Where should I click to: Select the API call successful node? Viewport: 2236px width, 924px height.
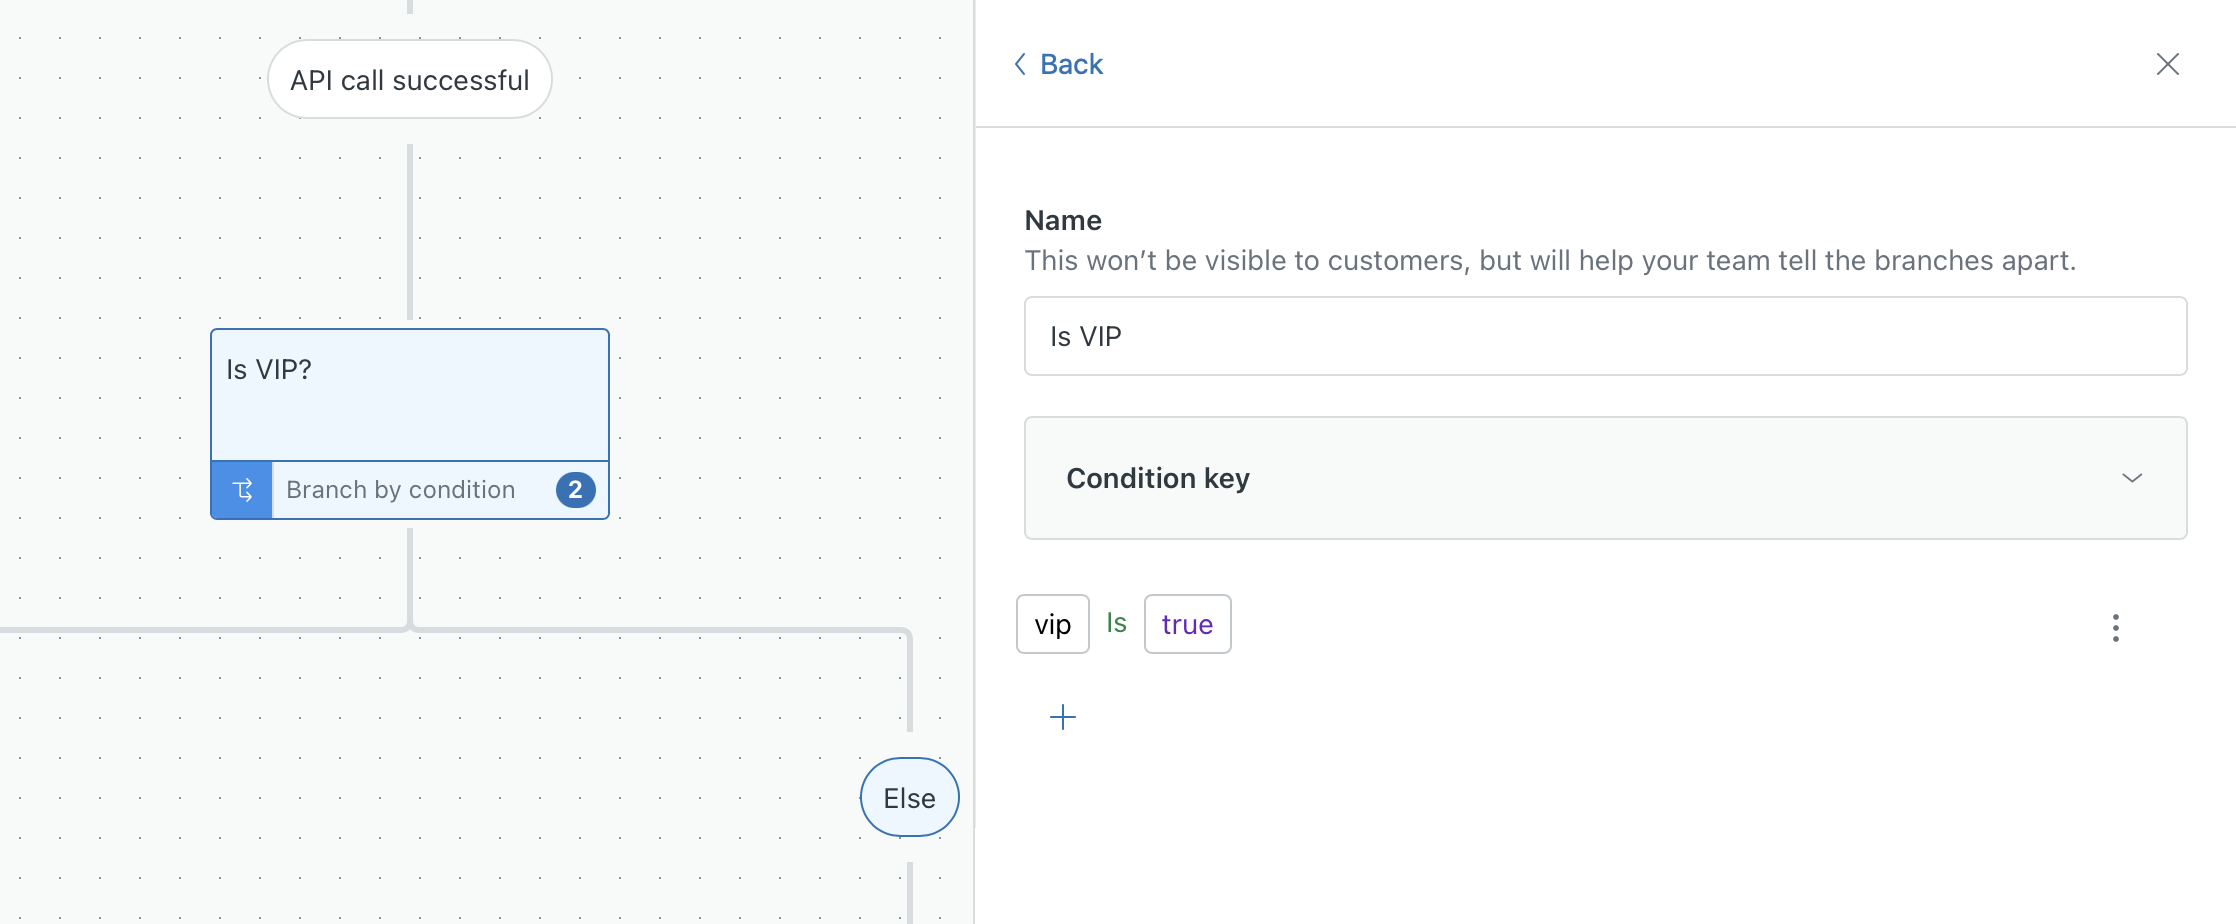click(x=409, y=80)
